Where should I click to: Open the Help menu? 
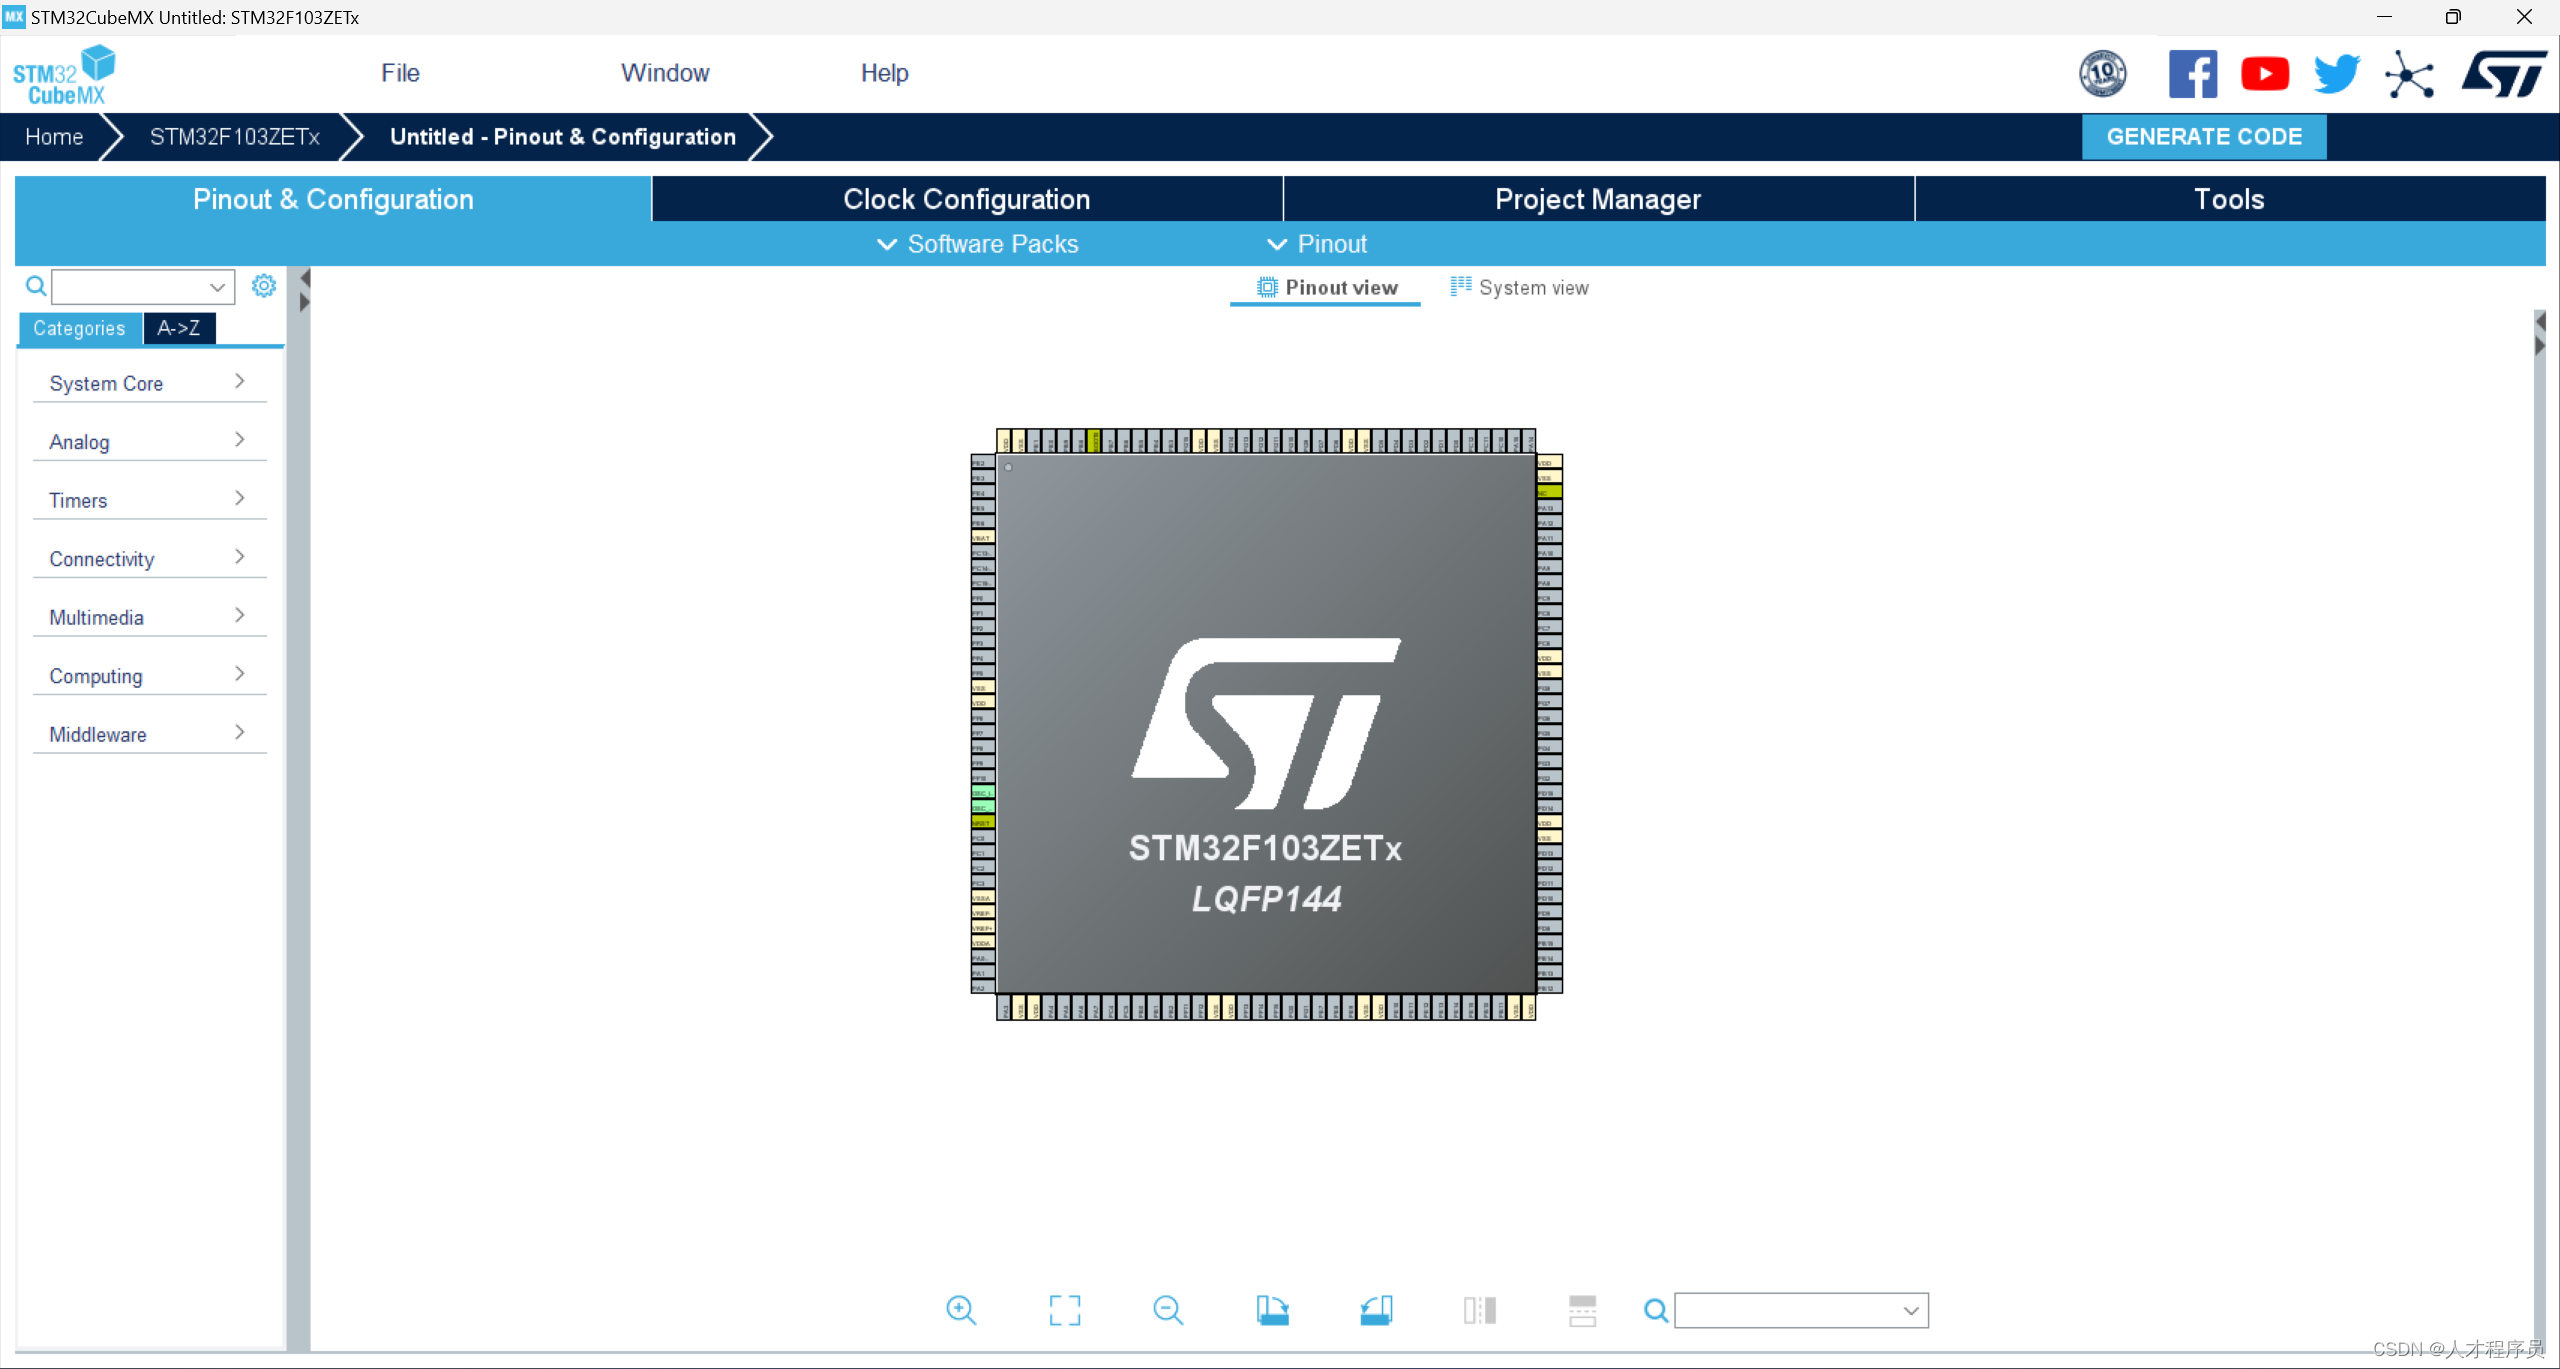pos(884,73)
